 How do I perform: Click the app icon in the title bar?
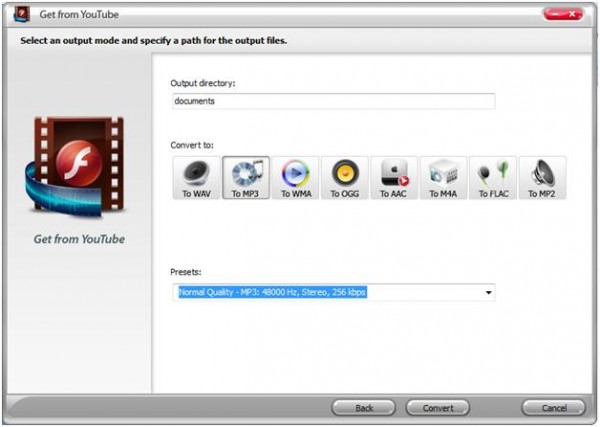(x=21, y=15)
